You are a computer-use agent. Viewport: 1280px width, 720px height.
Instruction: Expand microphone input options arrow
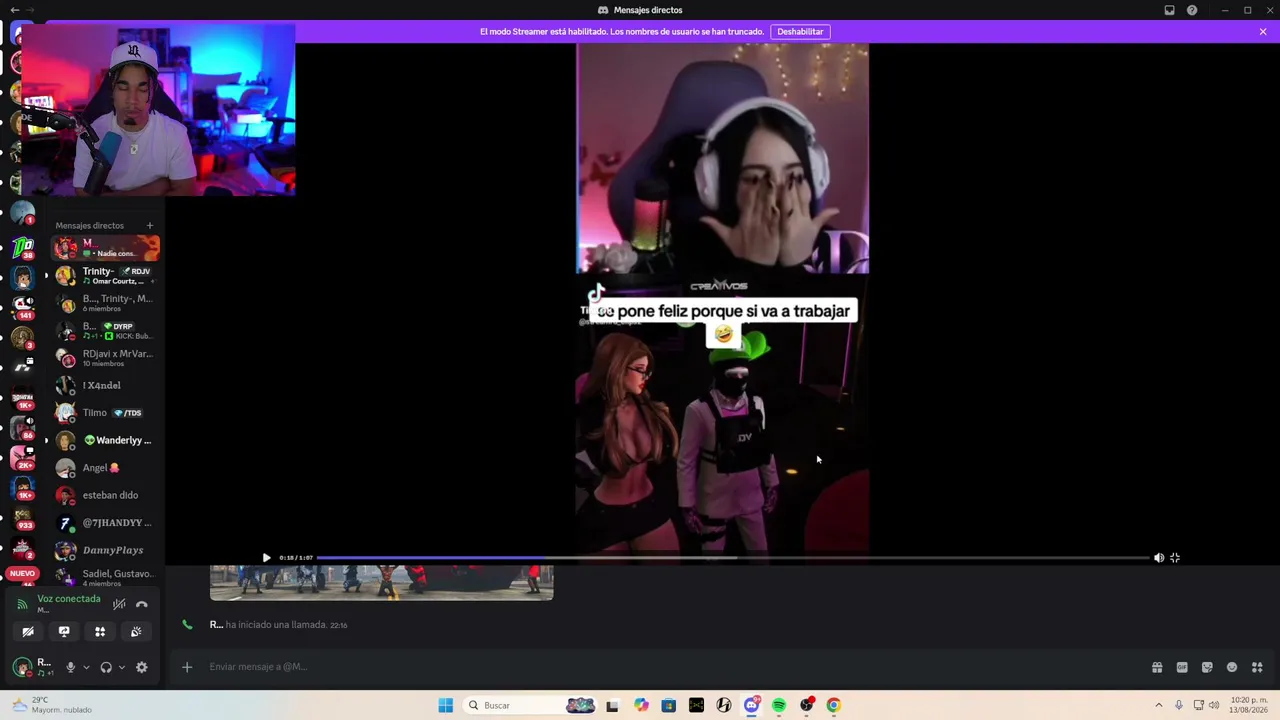[86, 667]
